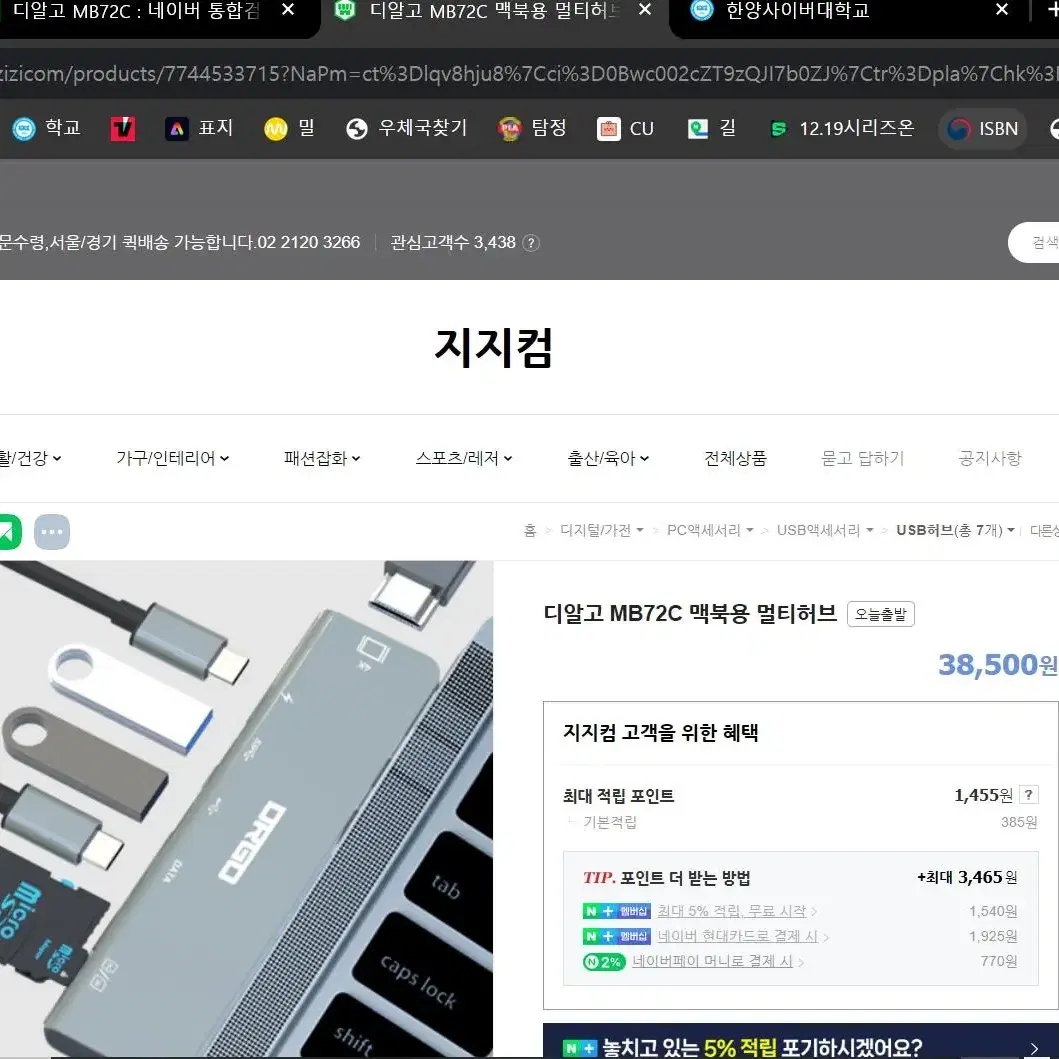Screen dimensions: 1059x1059
Task: Expand the 가구/인테리어 category menu
Action: point(173,458)
